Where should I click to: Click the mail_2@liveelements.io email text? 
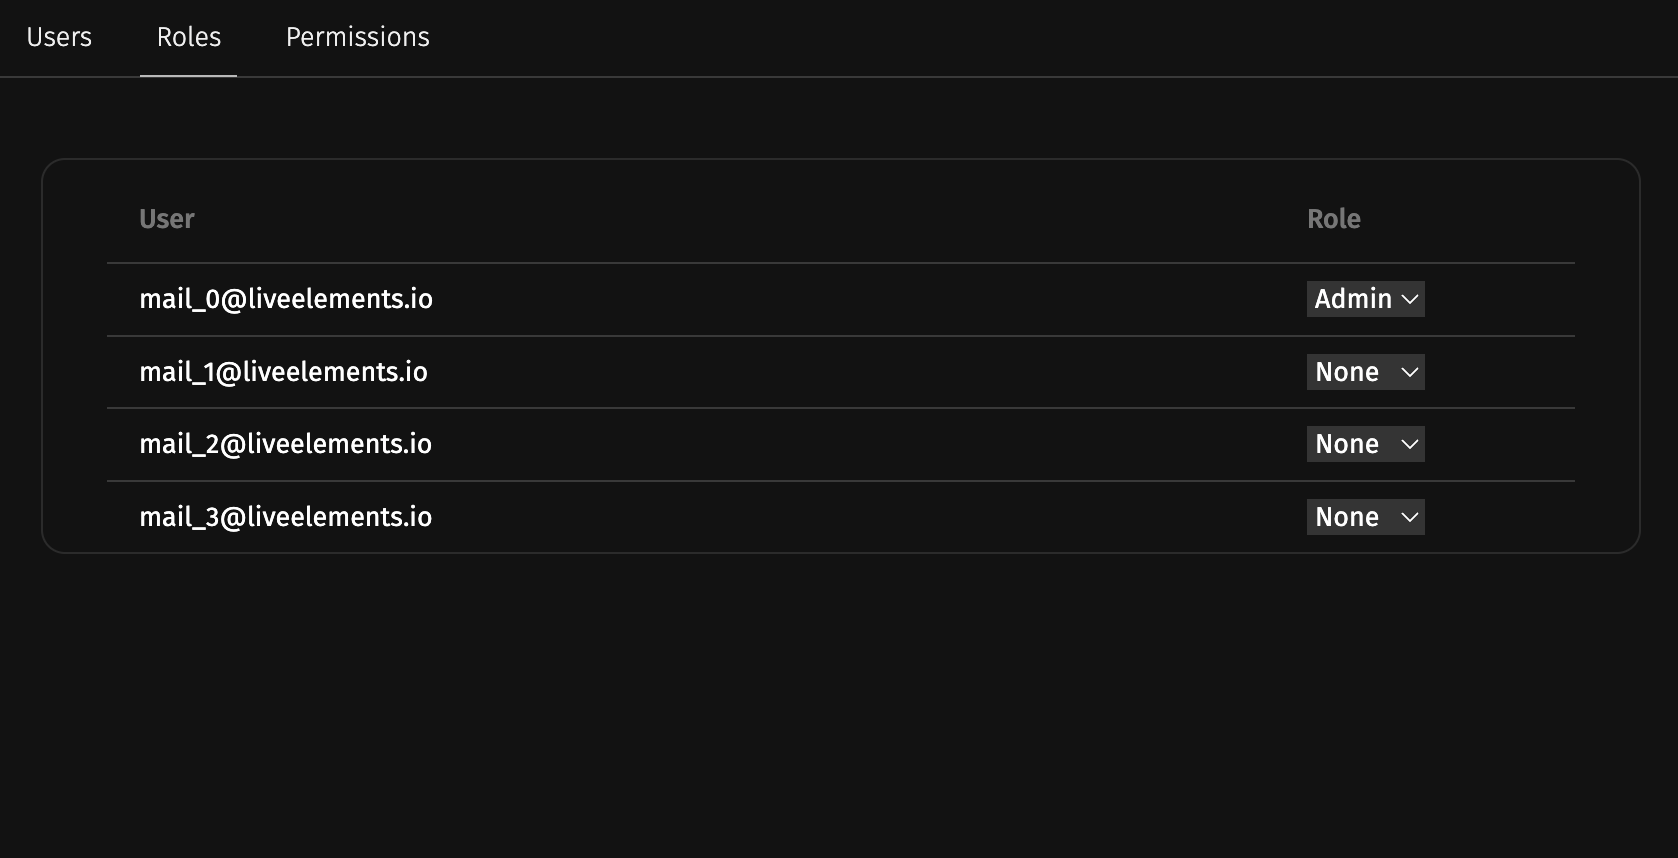pyautogui.click(x=286, y=444)
